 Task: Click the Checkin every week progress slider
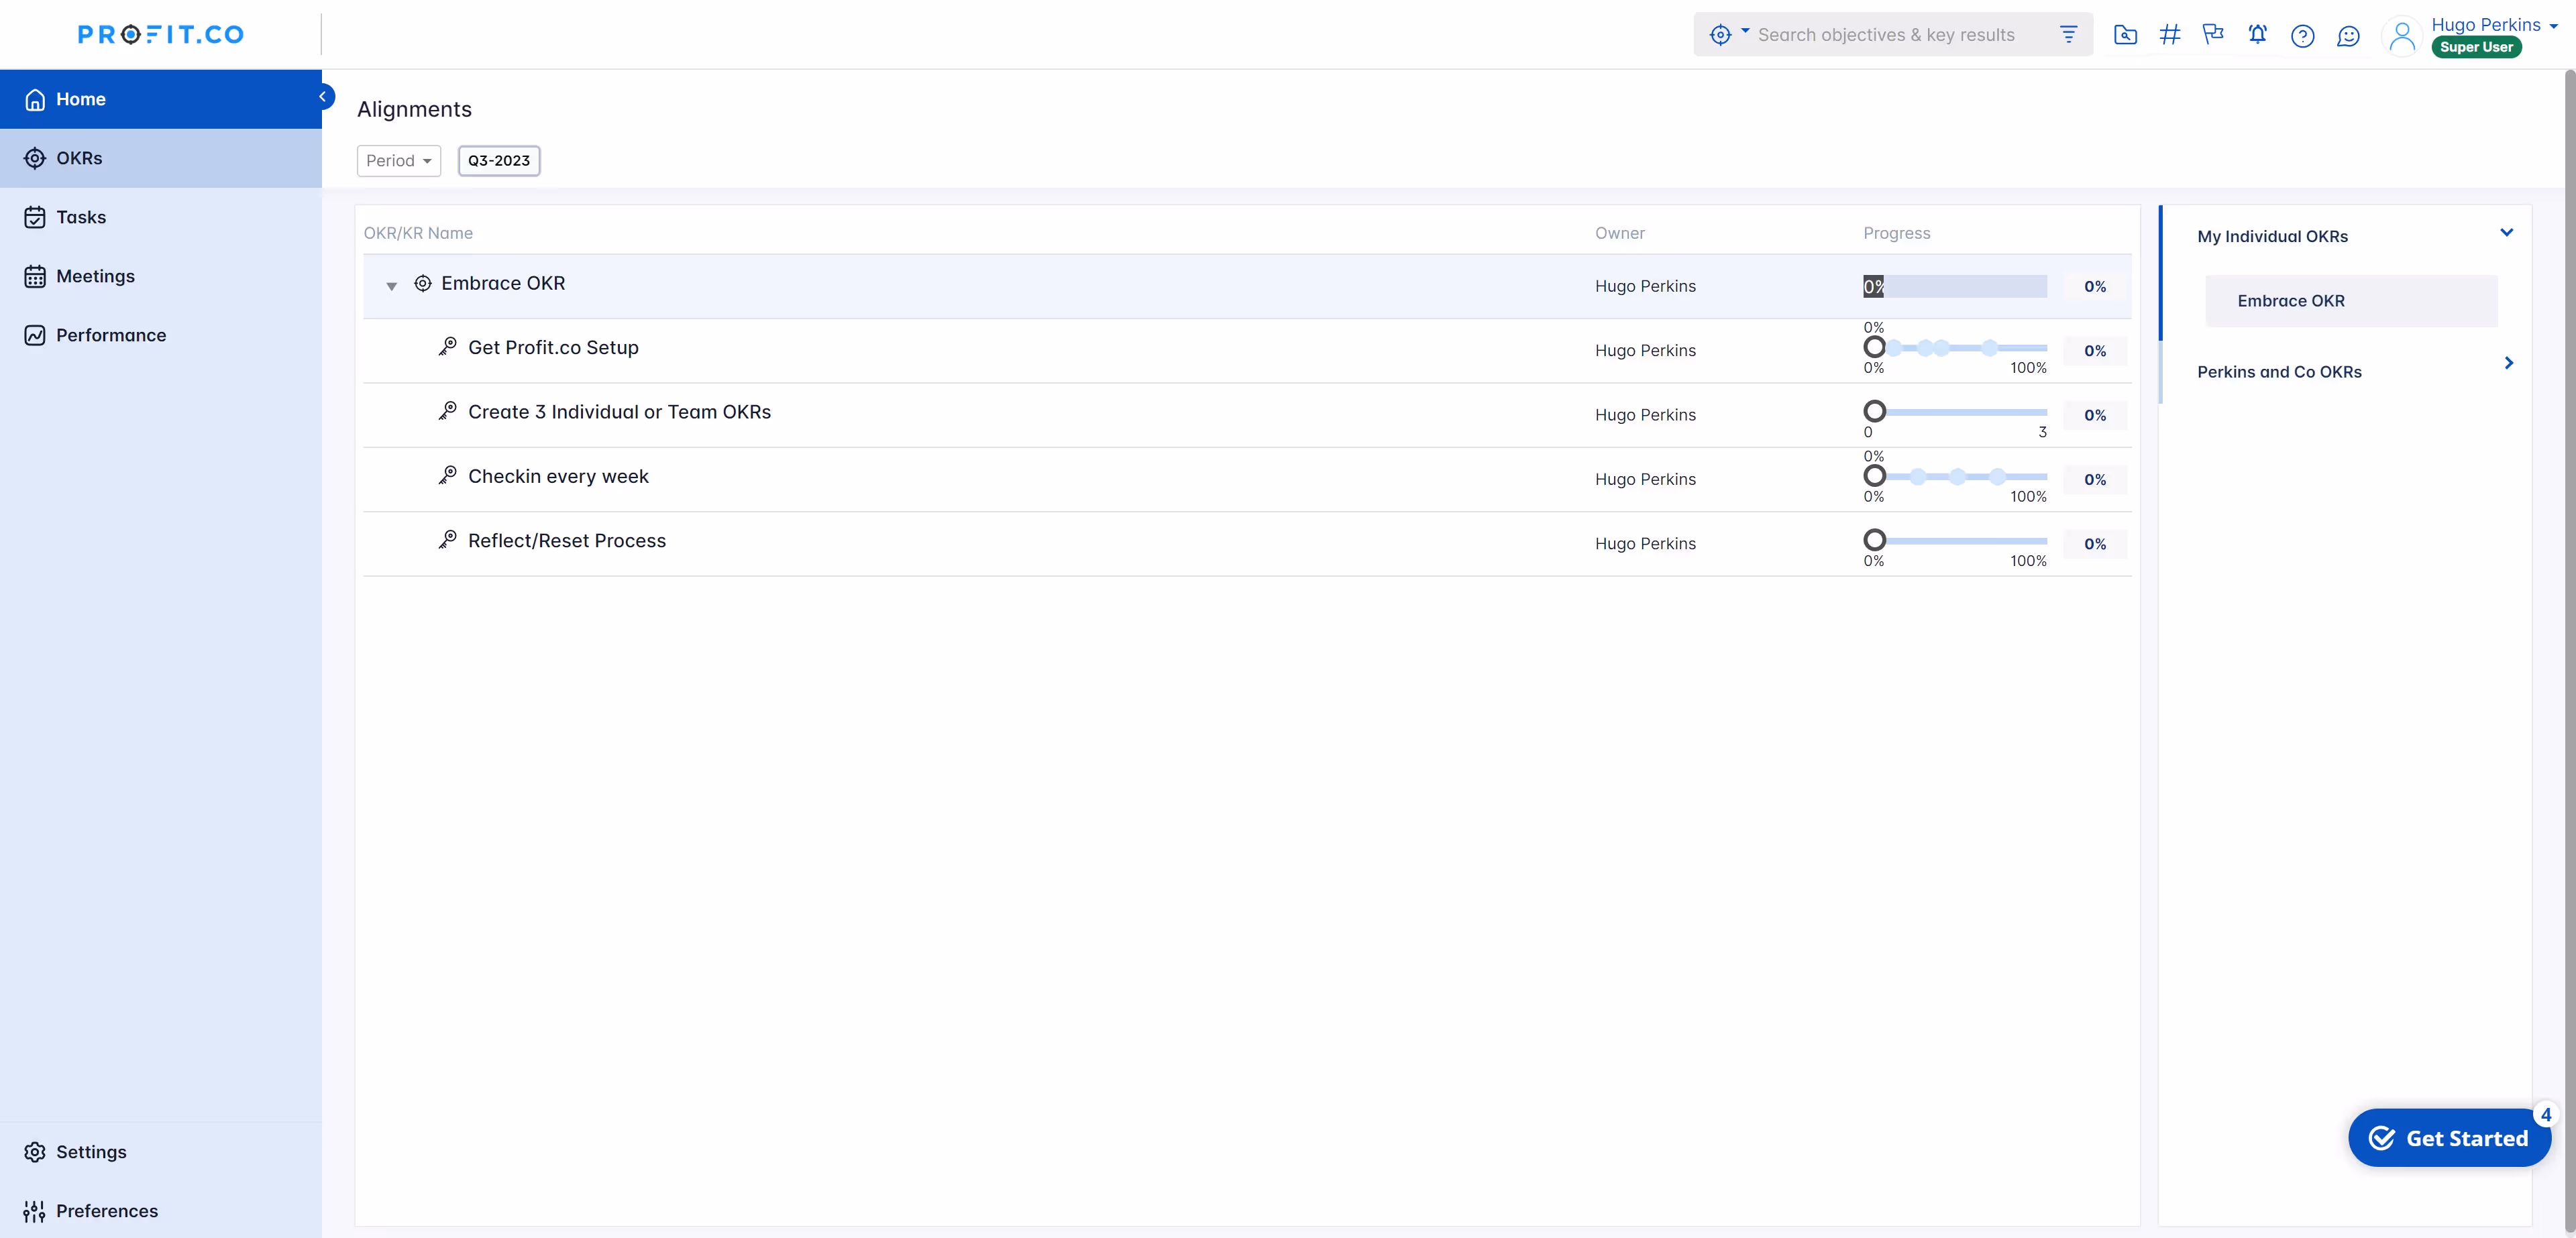(x=1954, y=477)
